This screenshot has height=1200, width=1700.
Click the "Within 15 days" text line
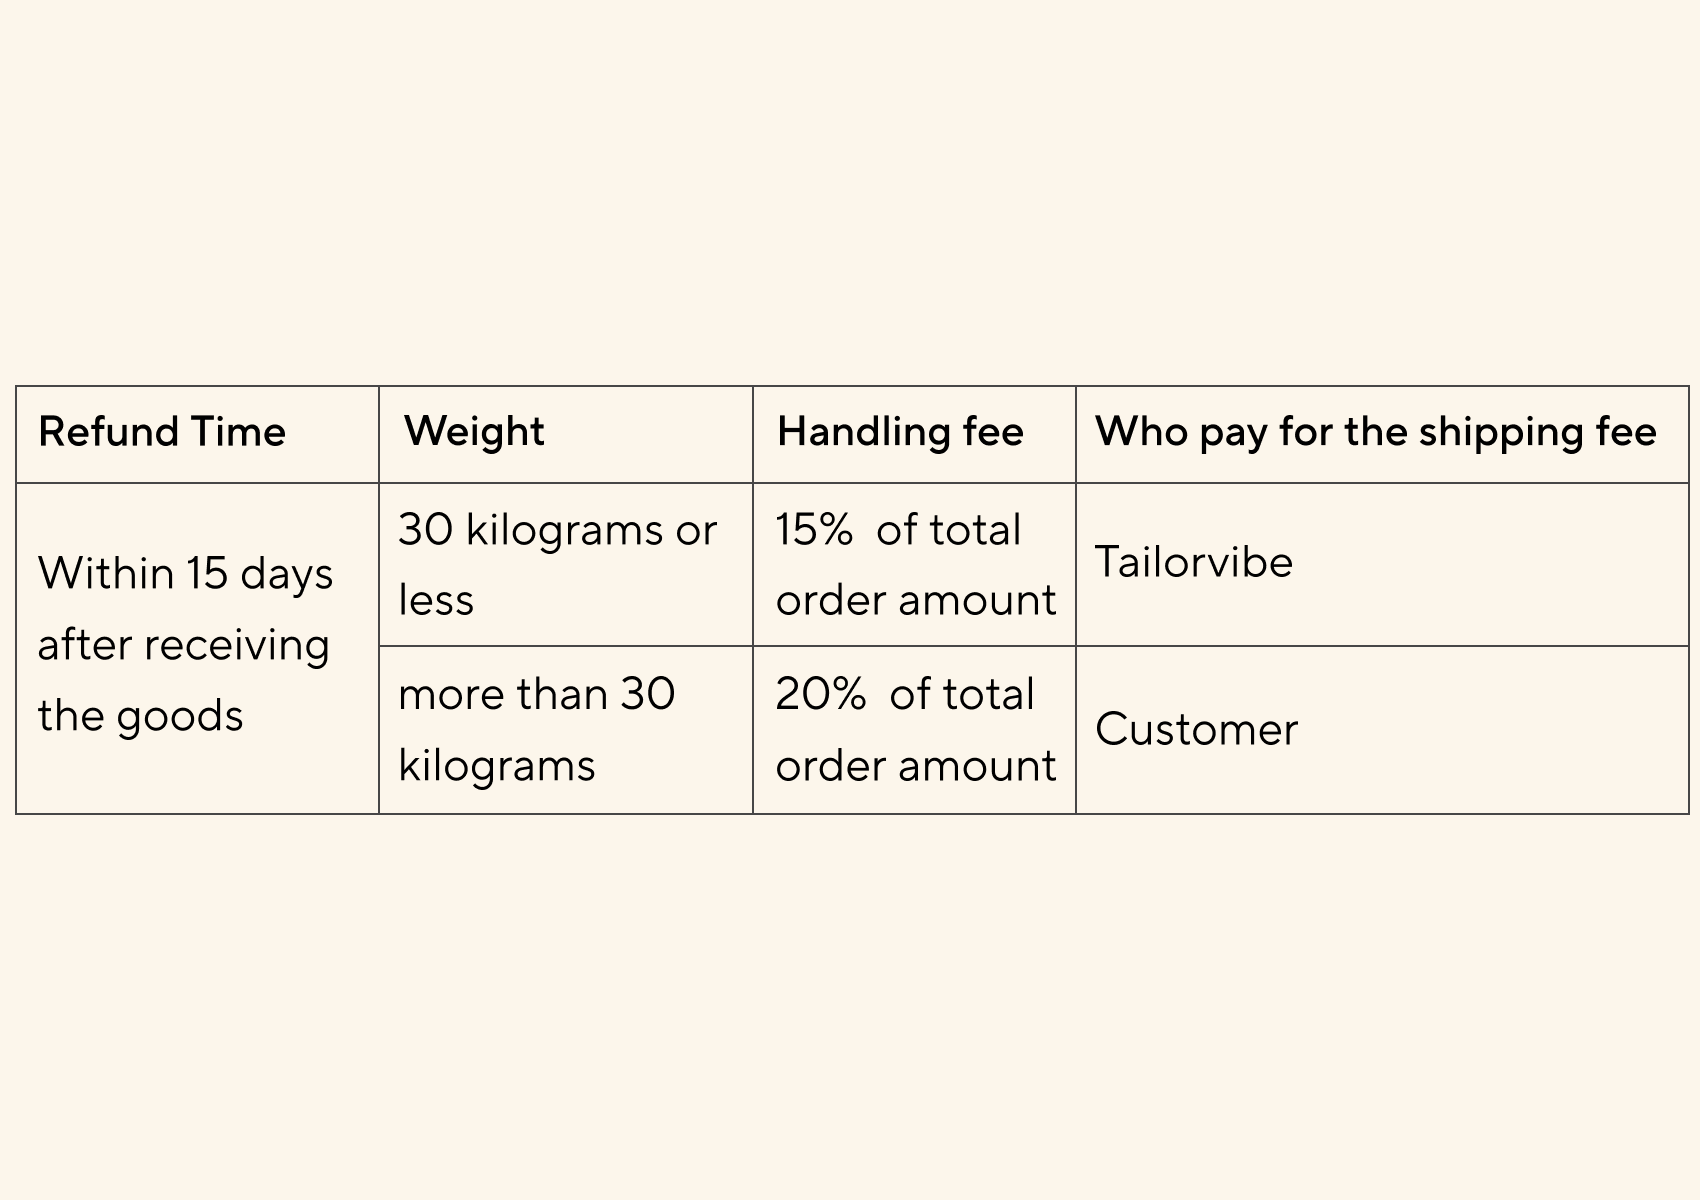(x=185, y=574)
